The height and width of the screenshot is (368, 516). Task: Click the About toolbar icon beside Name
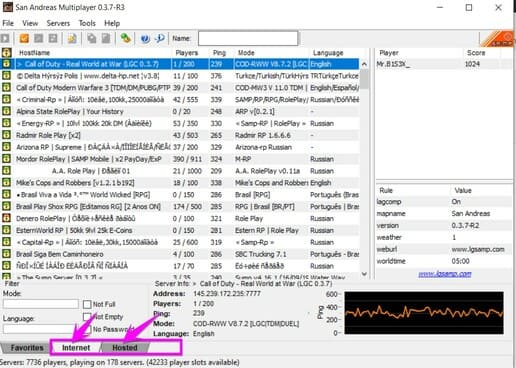pos(159,39)
